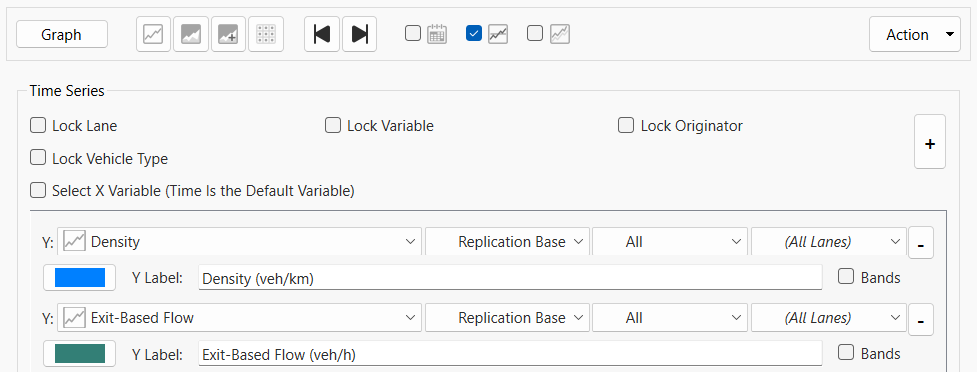Click the Graph button
Image resolution: width=977 pixels, height=372 pixels.
click(x=62, y=34)
